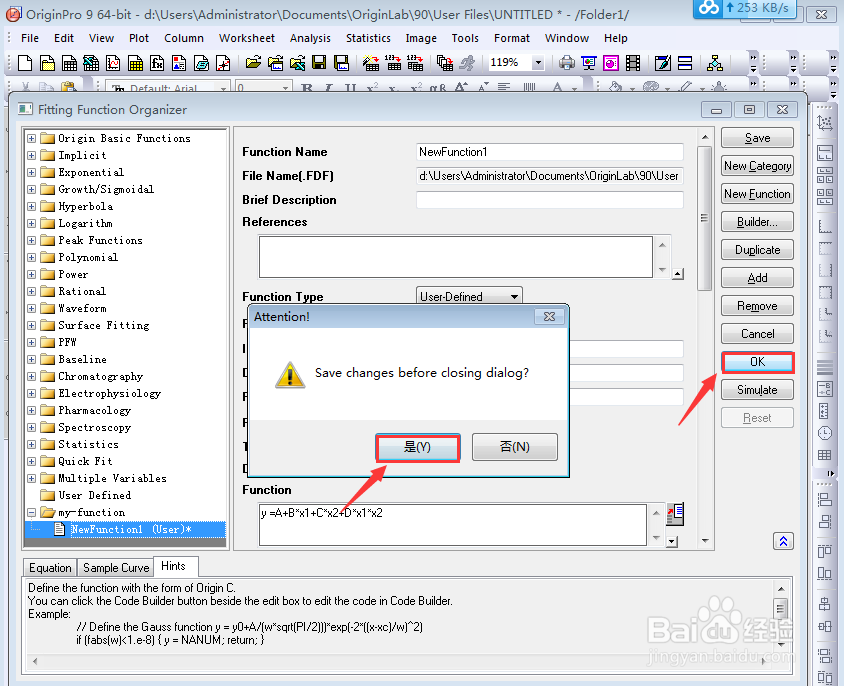Click the Save Project floppy disk icon
The image size is (844, 686).
[x=319, y=63]
